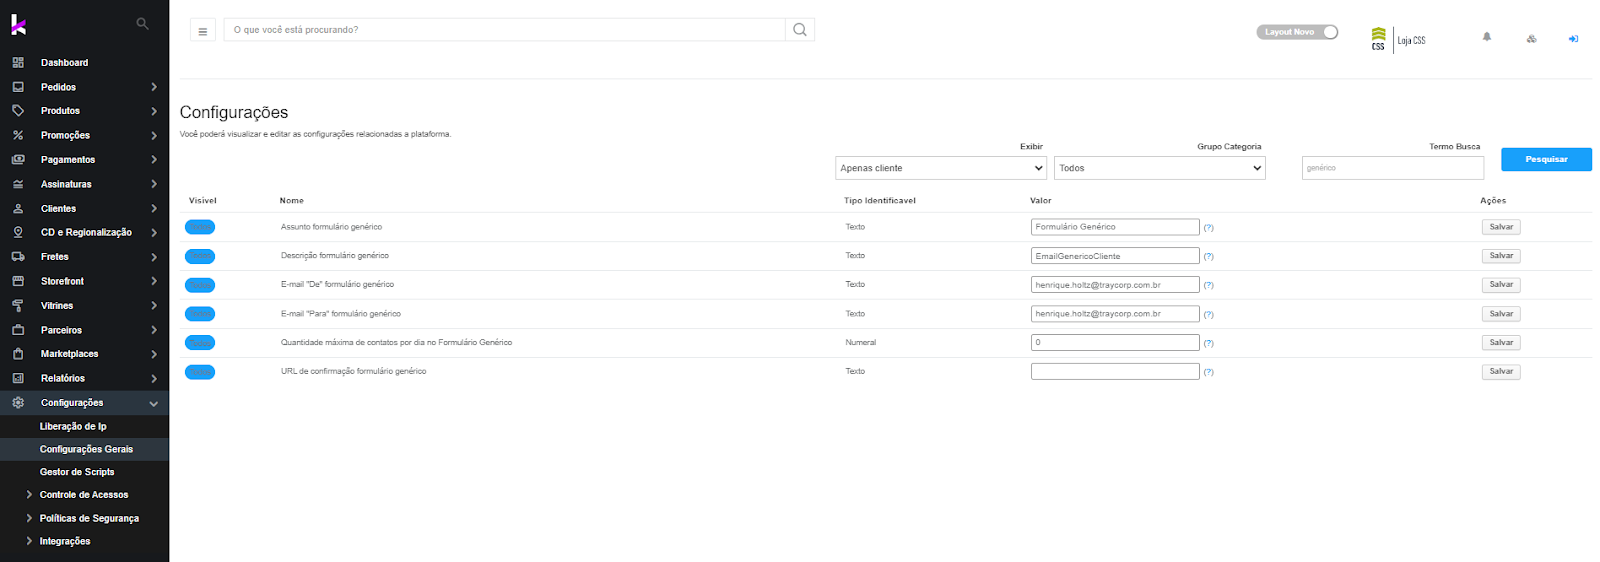Toggle visibility for Descrição formulário genérico
Screen dimensions: 1600x562
[200, 256]
